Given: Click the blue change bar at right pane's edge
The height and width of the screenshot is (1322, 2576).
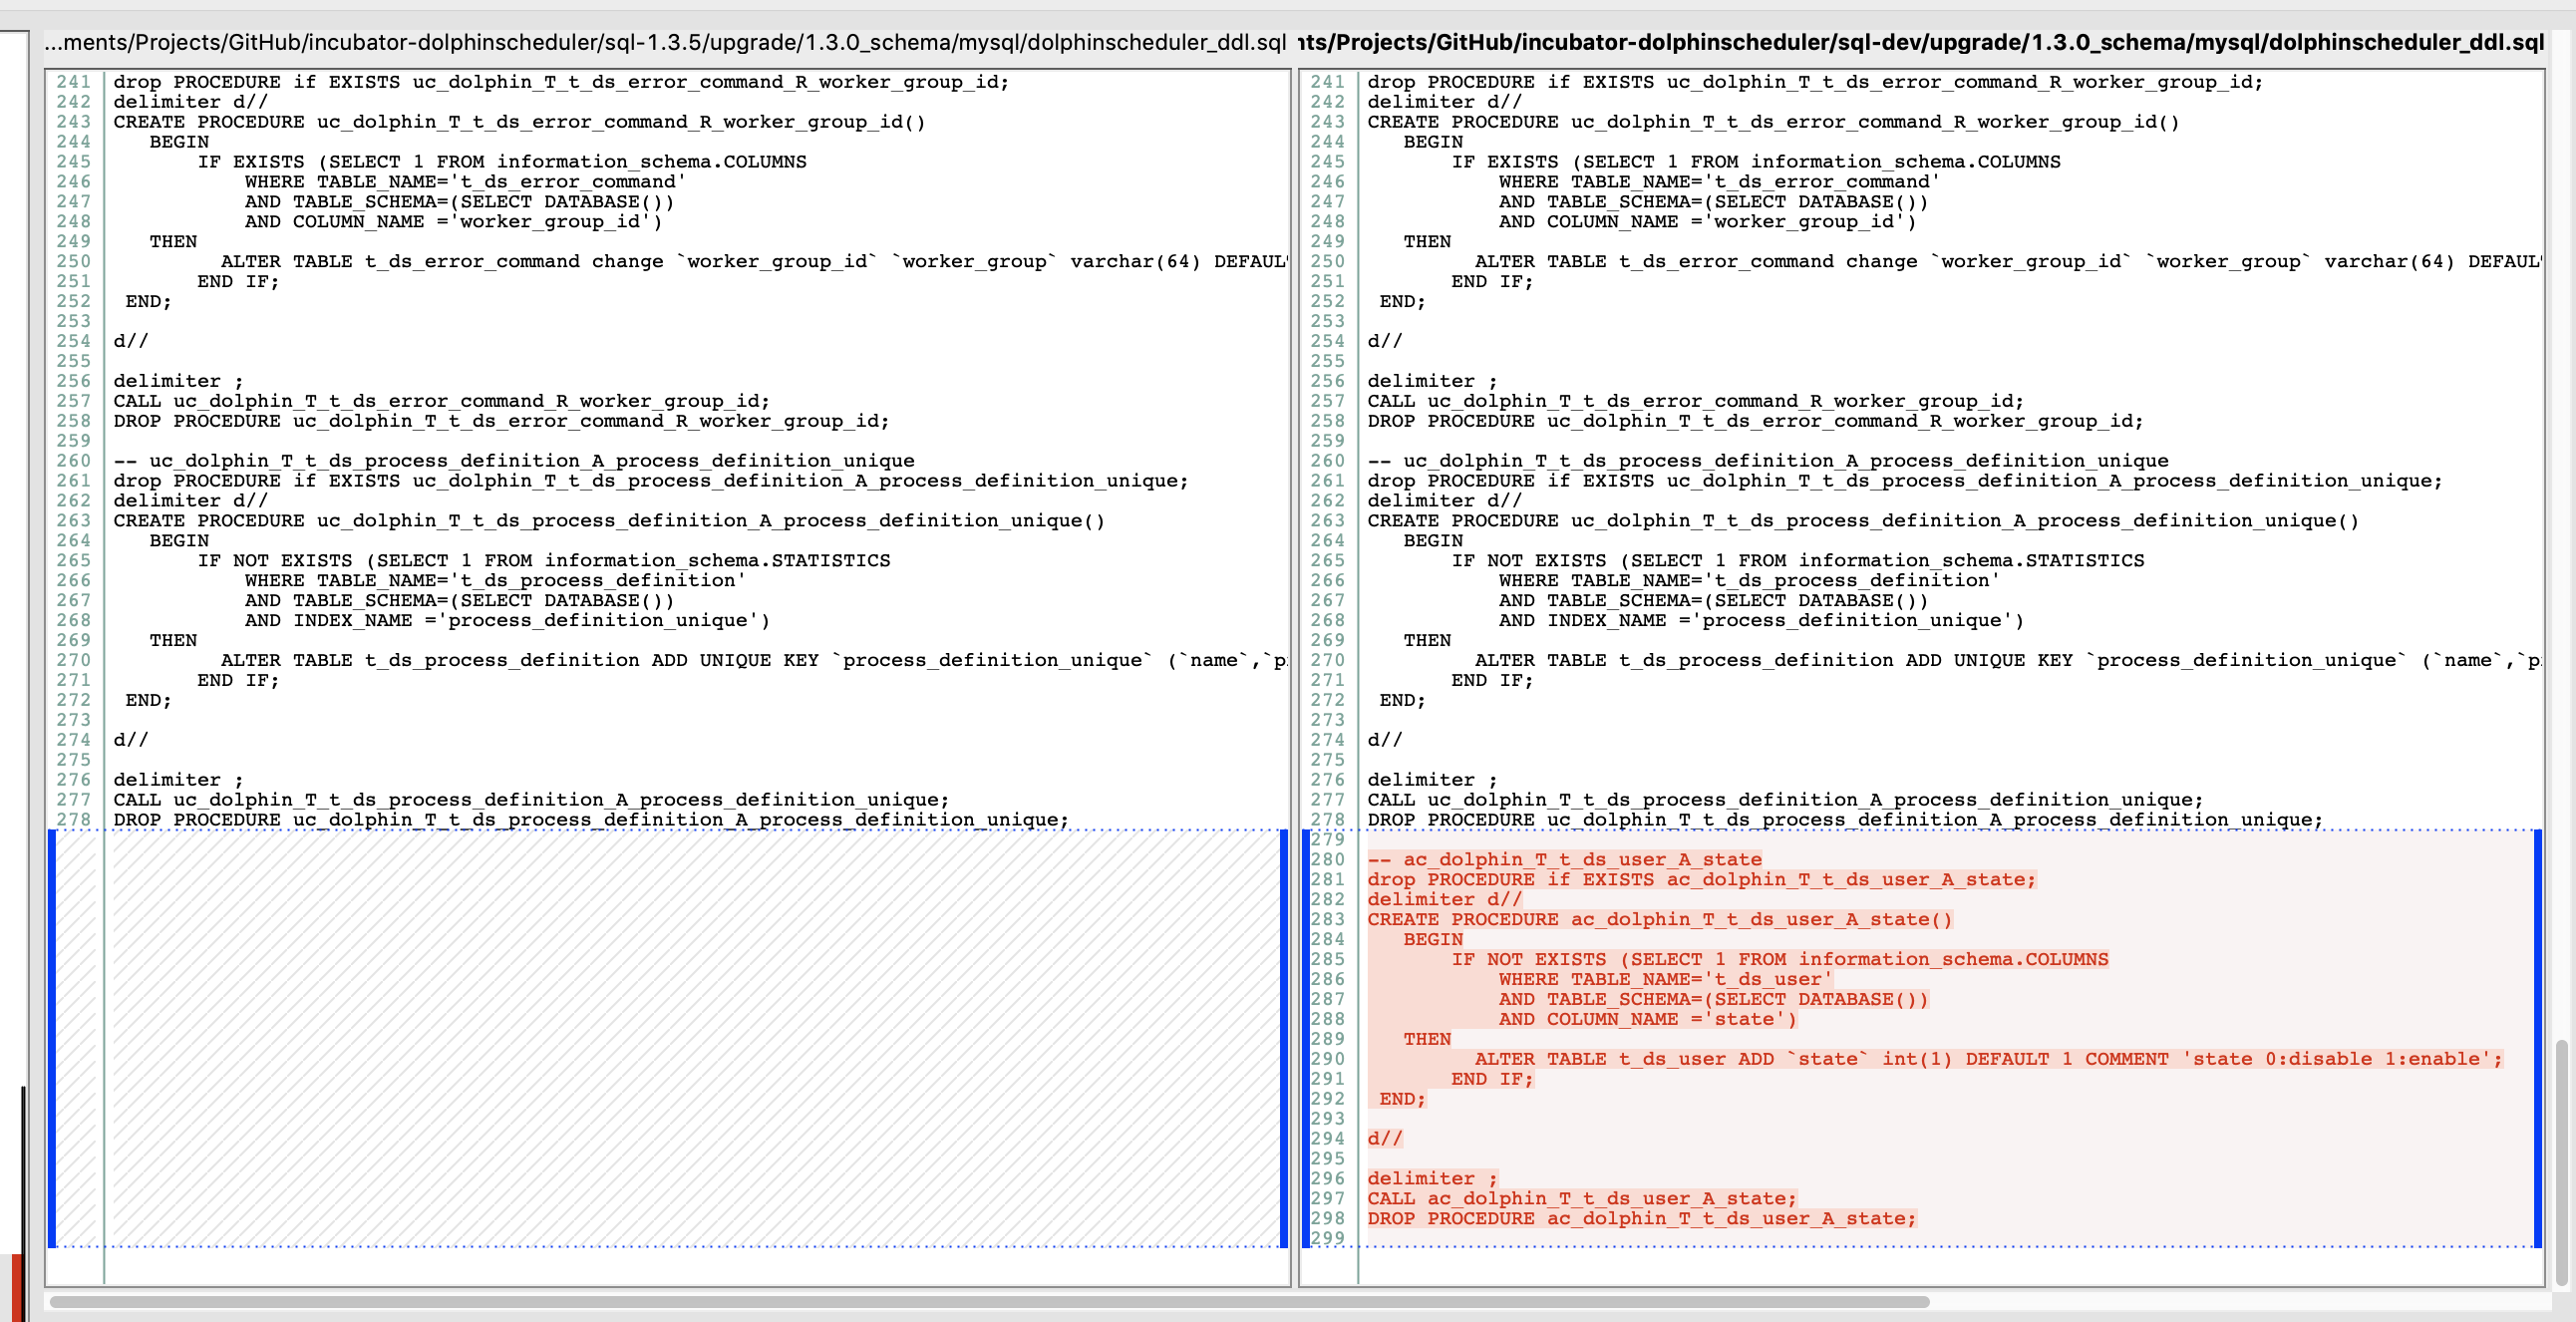Looking at the screenshot, I should (2538, 1038).
